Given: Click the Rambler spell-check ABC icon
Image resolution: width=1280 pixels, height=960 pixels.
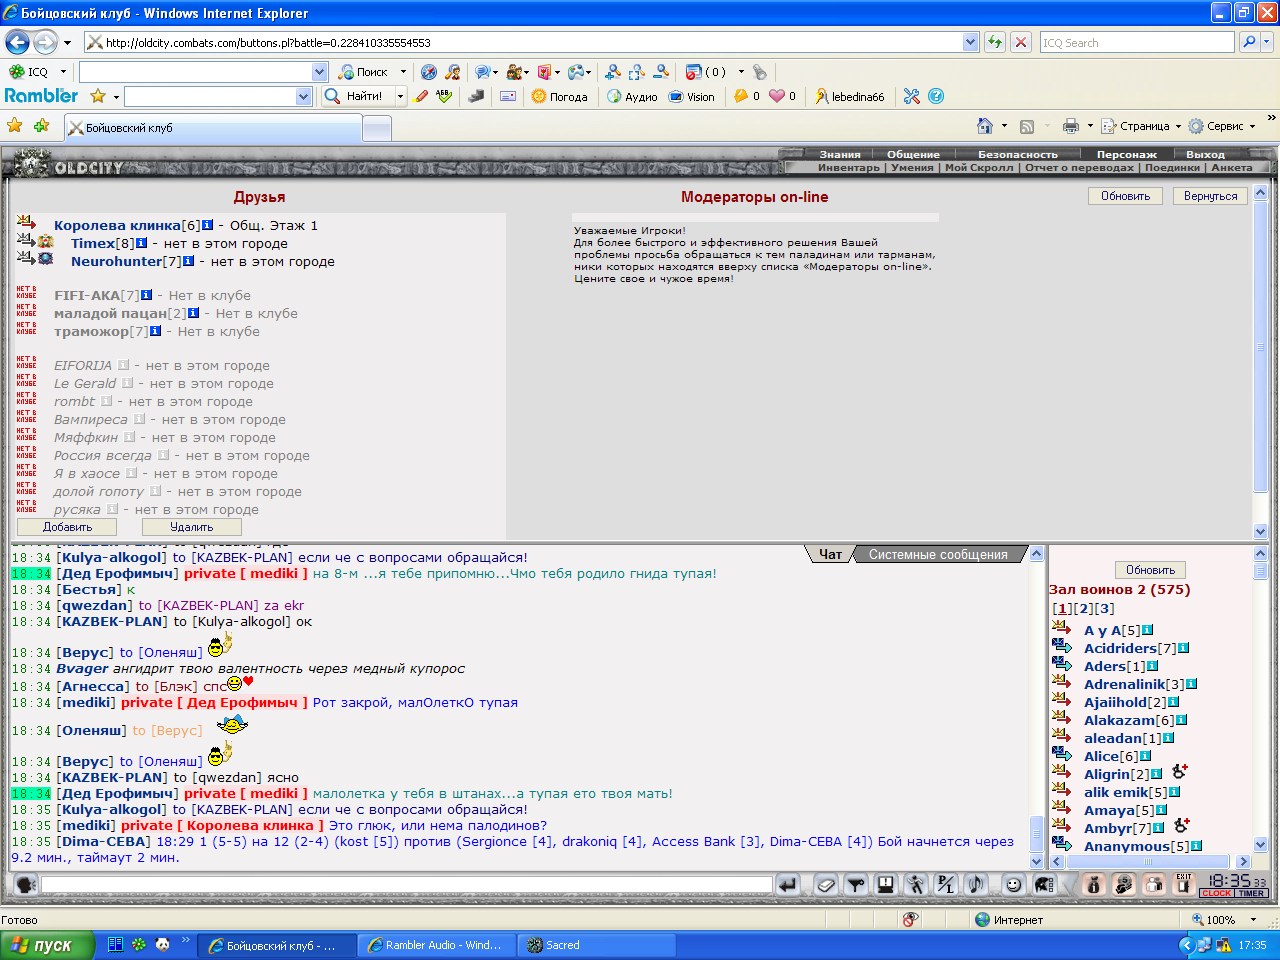Looking at the screenshot, I should click(x=444, y=96).
